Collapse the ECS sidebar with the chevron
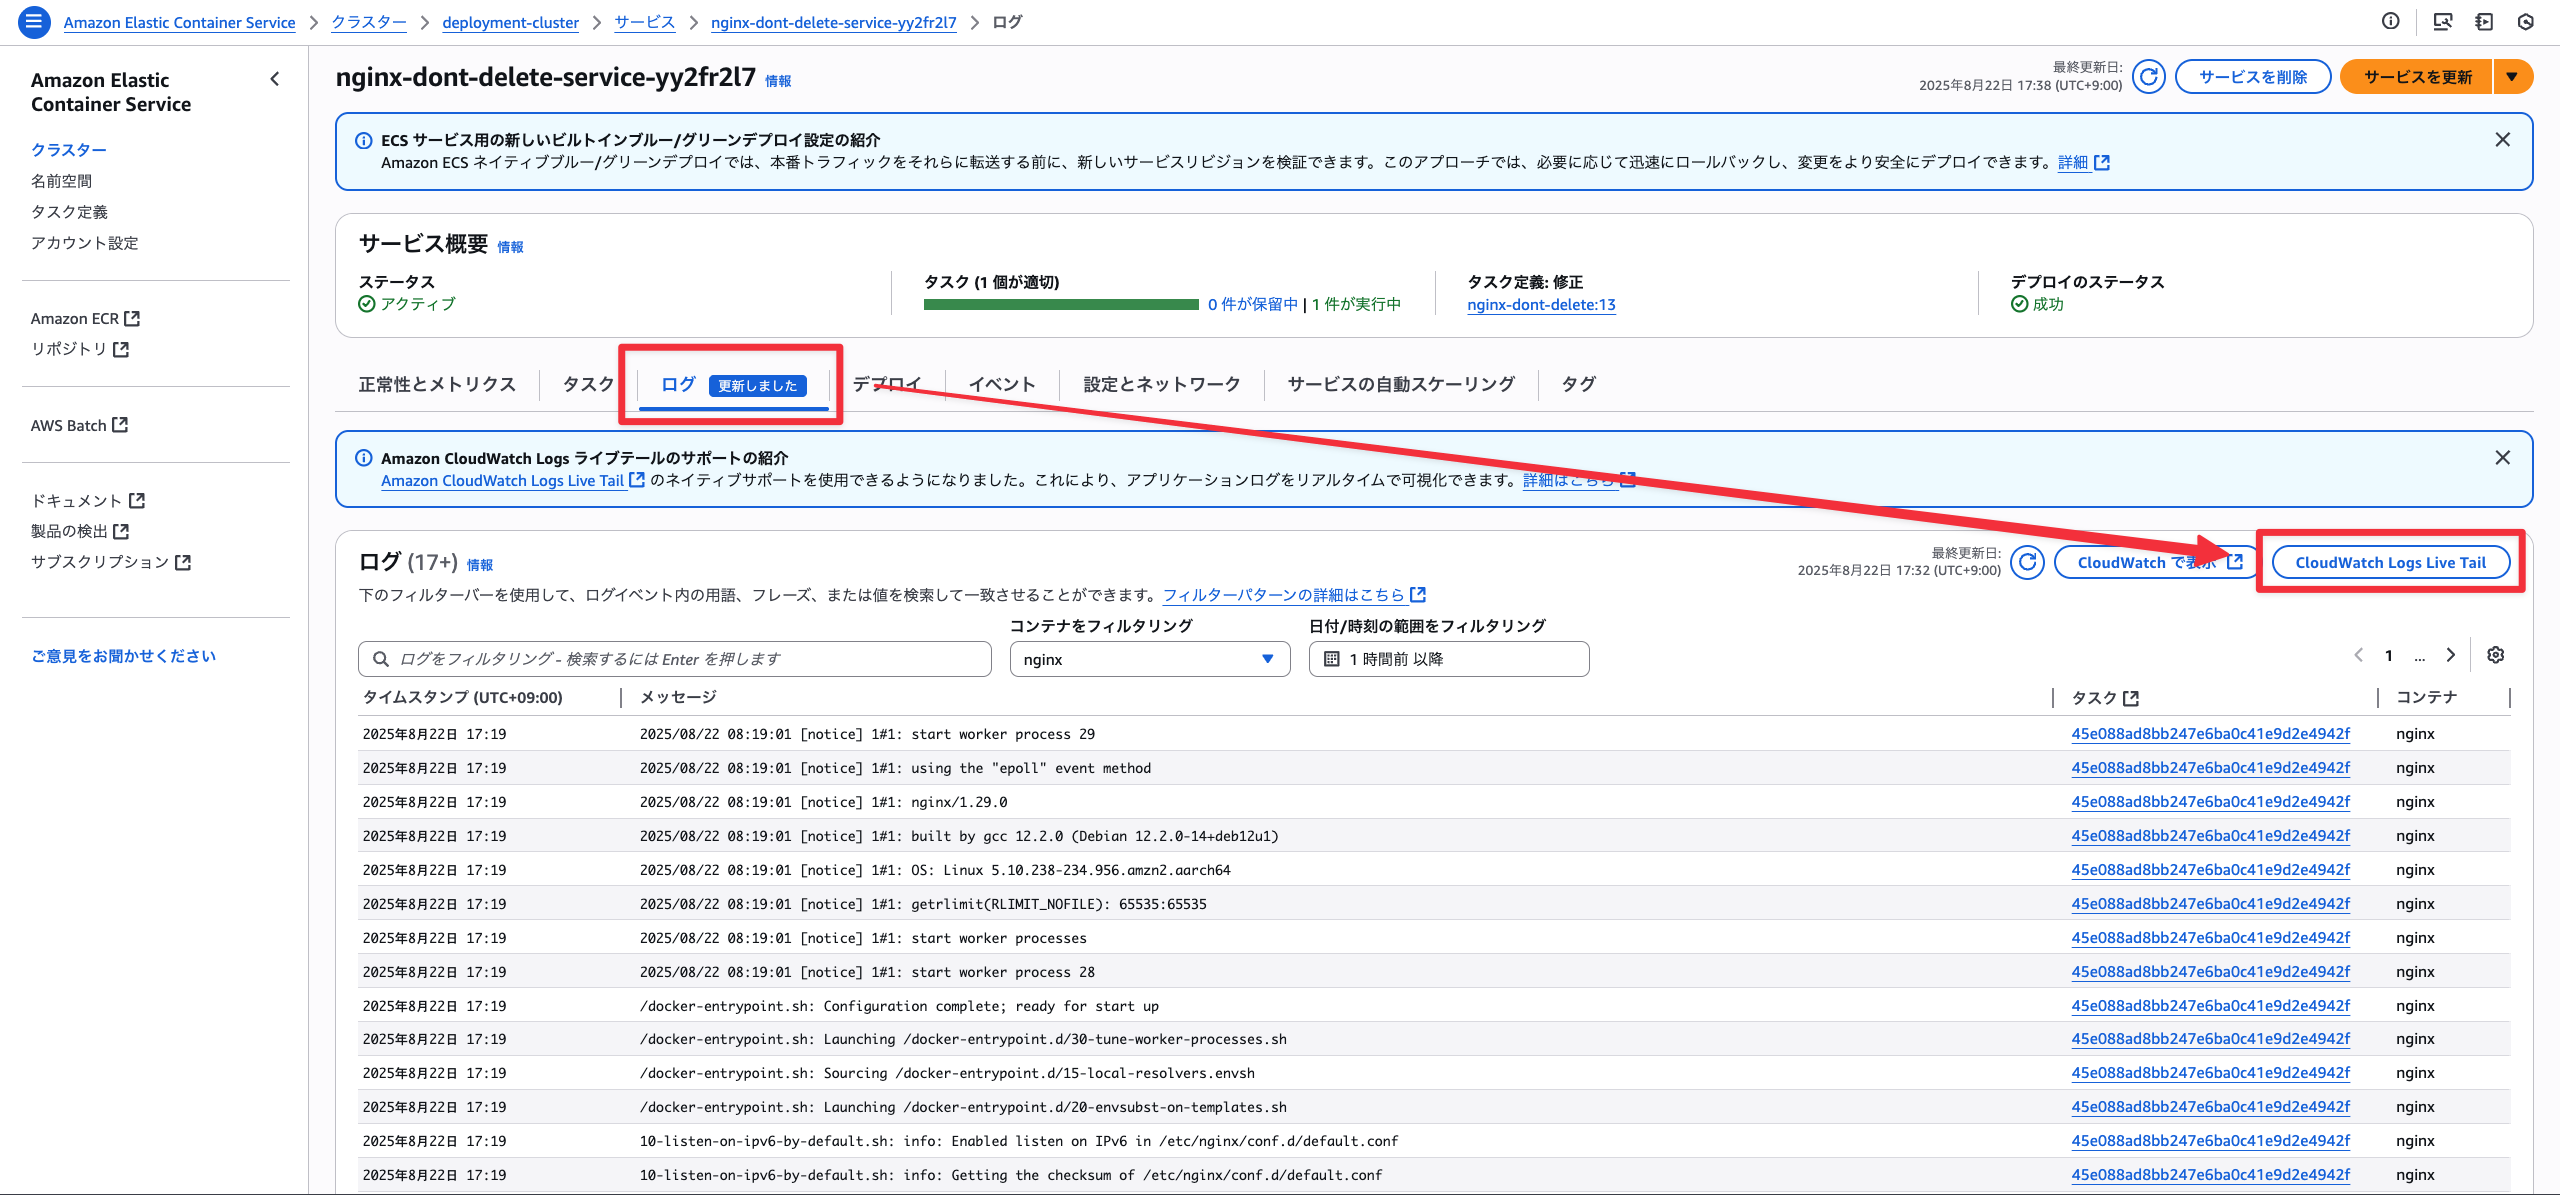 [275, 79]
